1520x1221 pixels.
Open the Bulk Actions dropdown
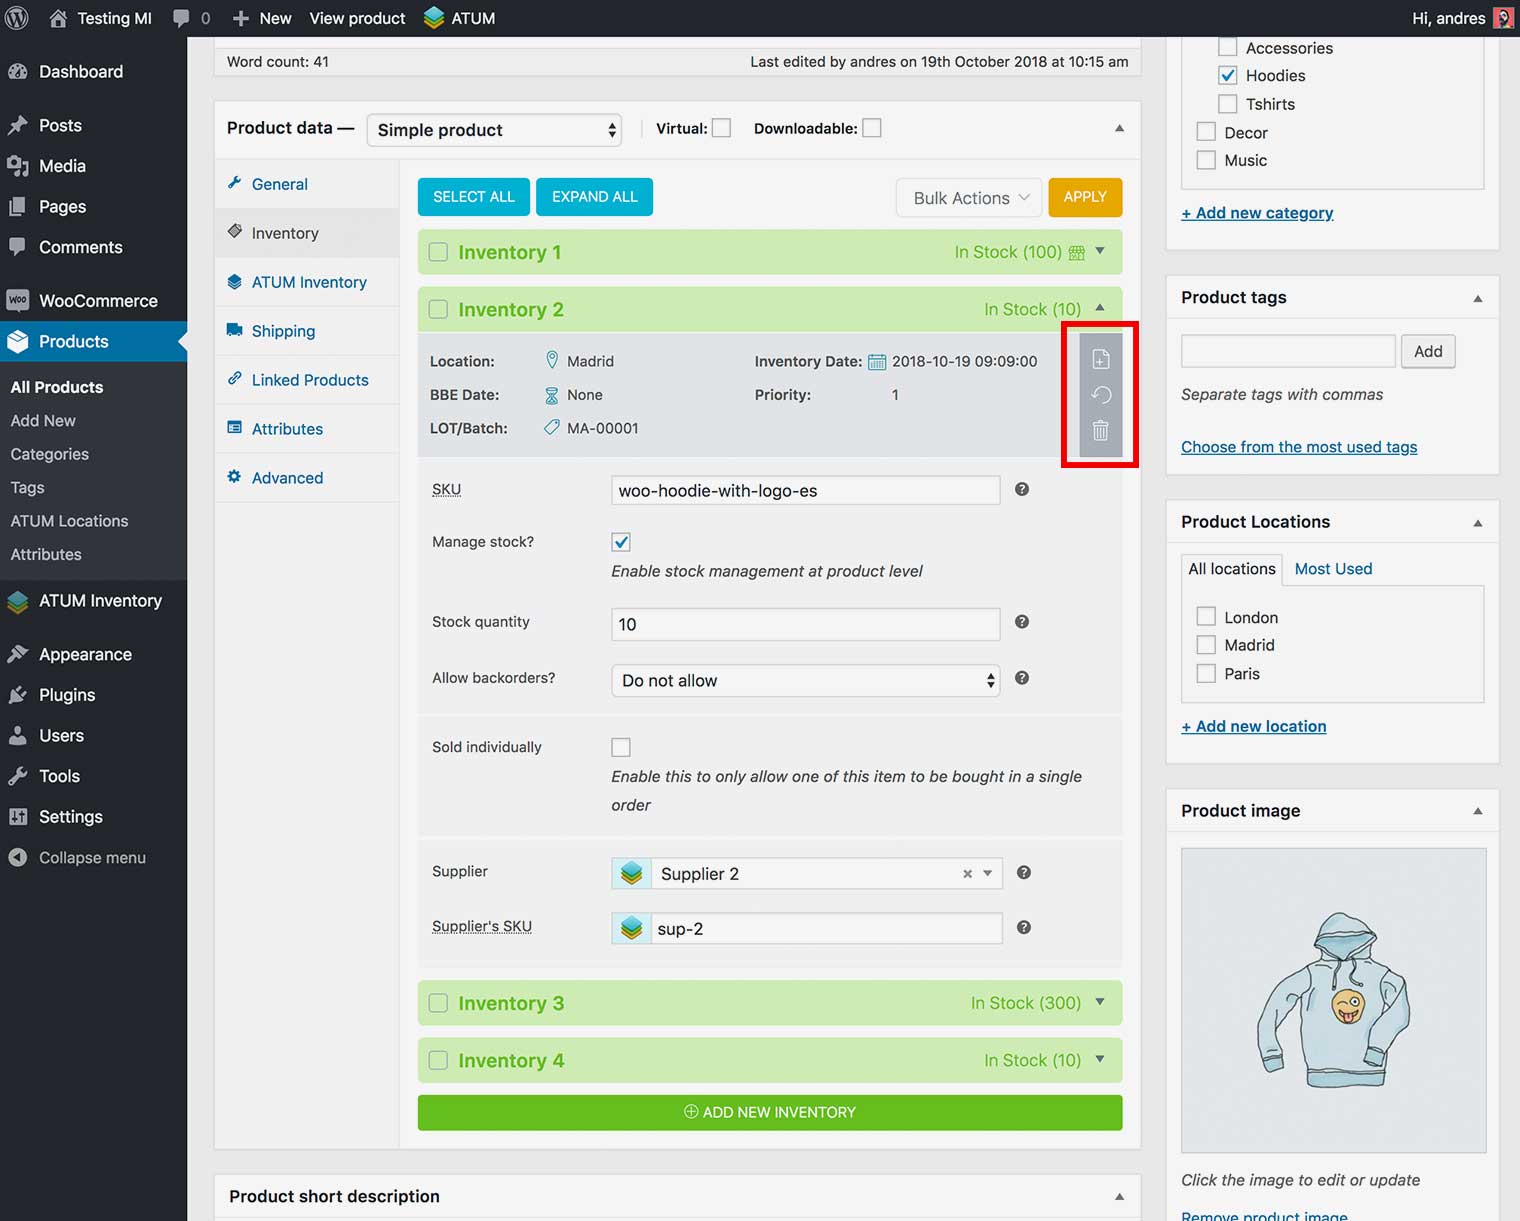coord(968,198)
